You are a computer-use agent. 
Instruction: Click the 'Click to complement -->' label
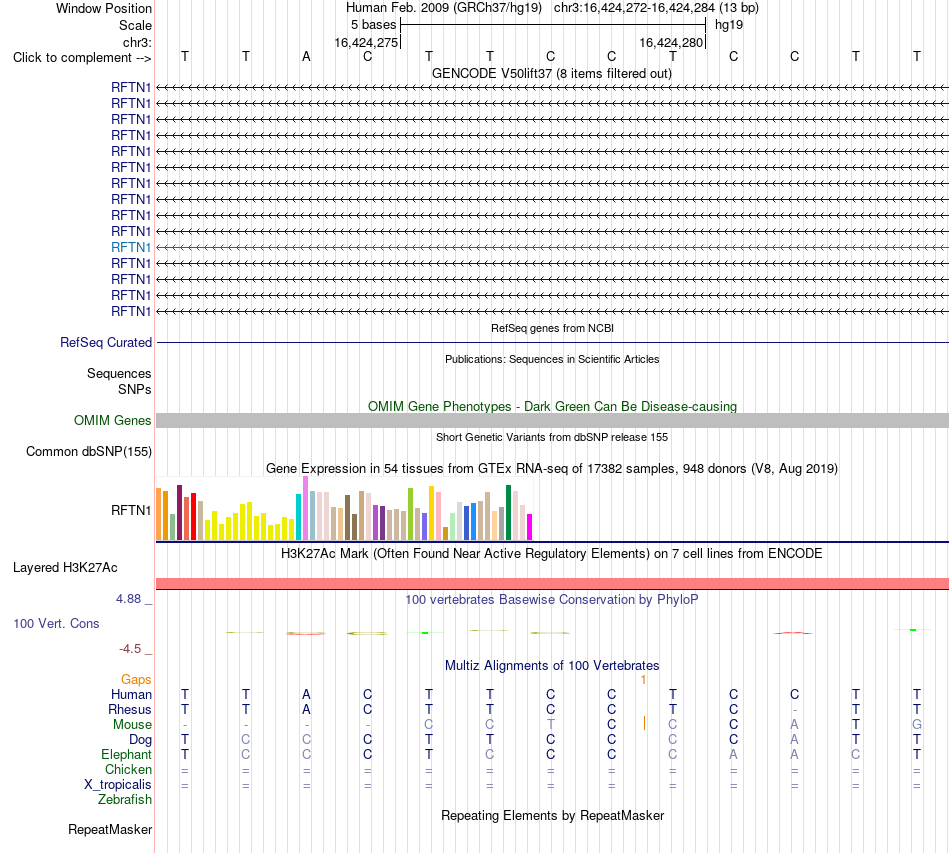click(82, 58)
